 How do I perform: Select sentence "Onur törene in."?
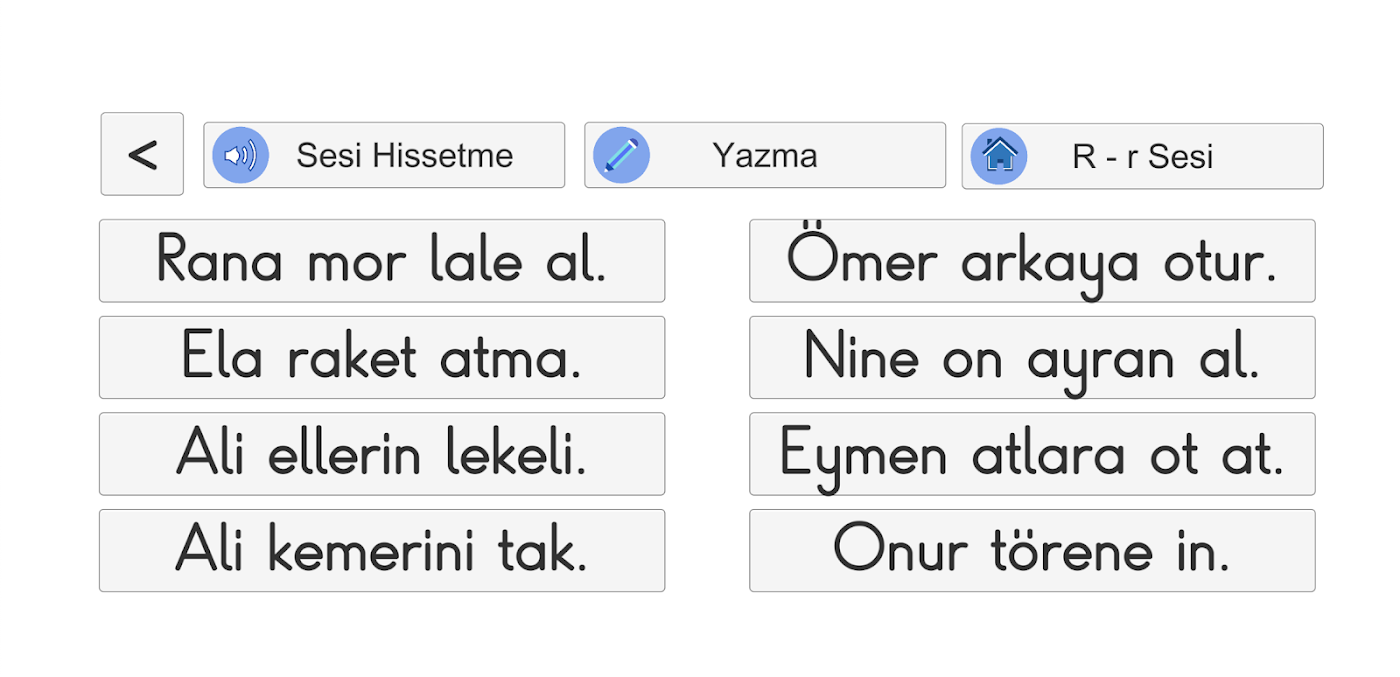tap(1032, 550)
